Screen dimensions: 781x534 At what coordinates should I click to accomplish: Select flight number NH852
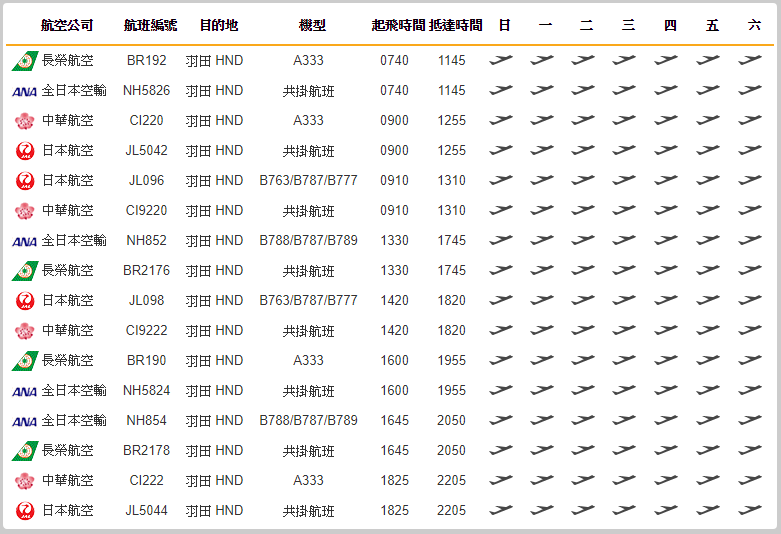(x=146, y=241)
